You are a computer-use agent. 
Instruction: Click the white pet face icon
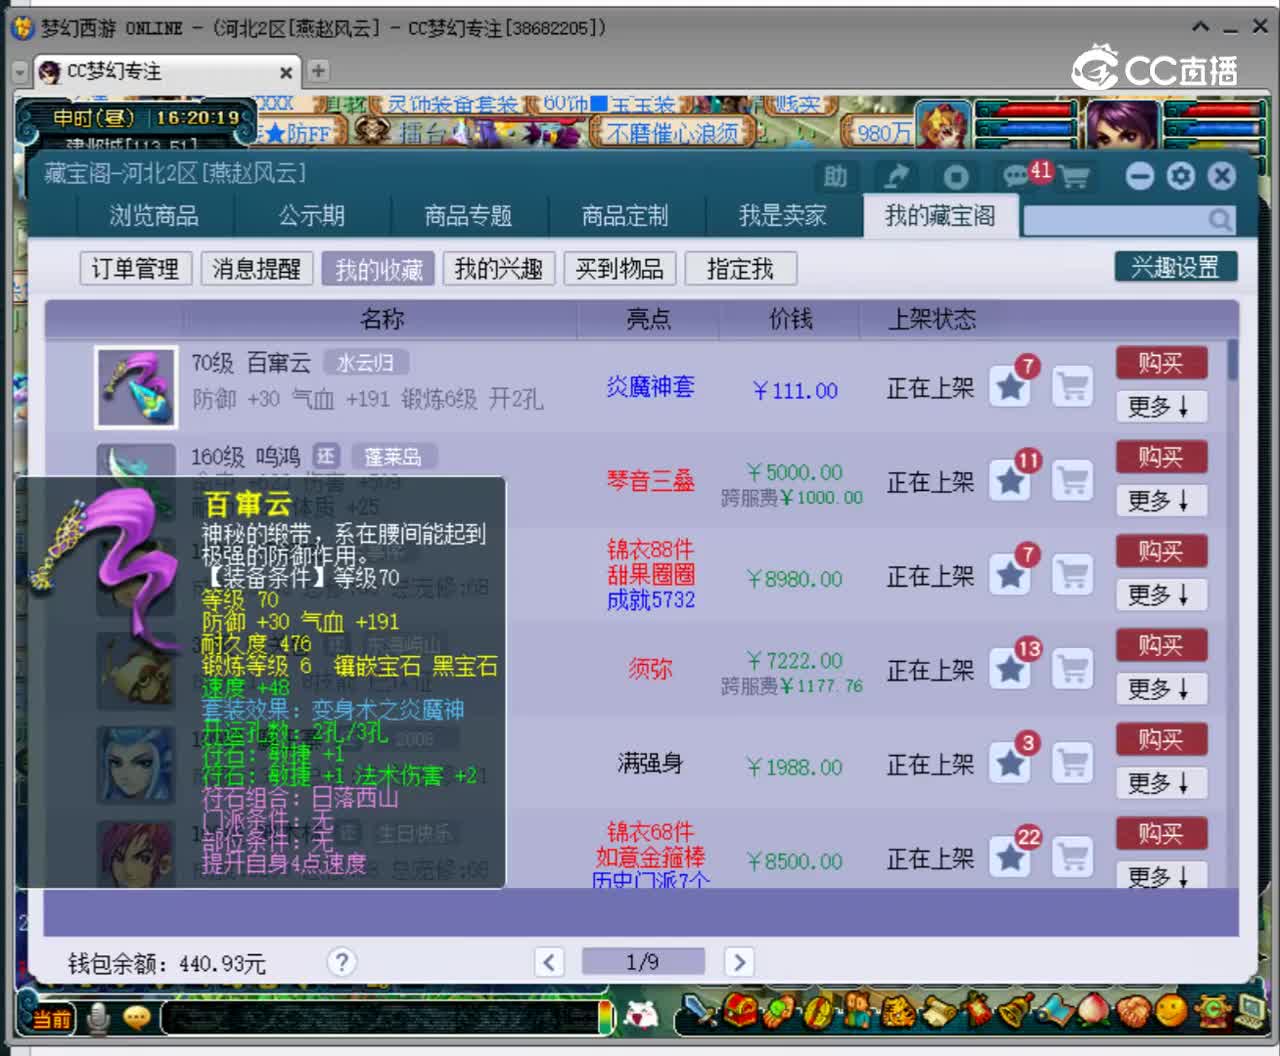(x=641, y=1015)
